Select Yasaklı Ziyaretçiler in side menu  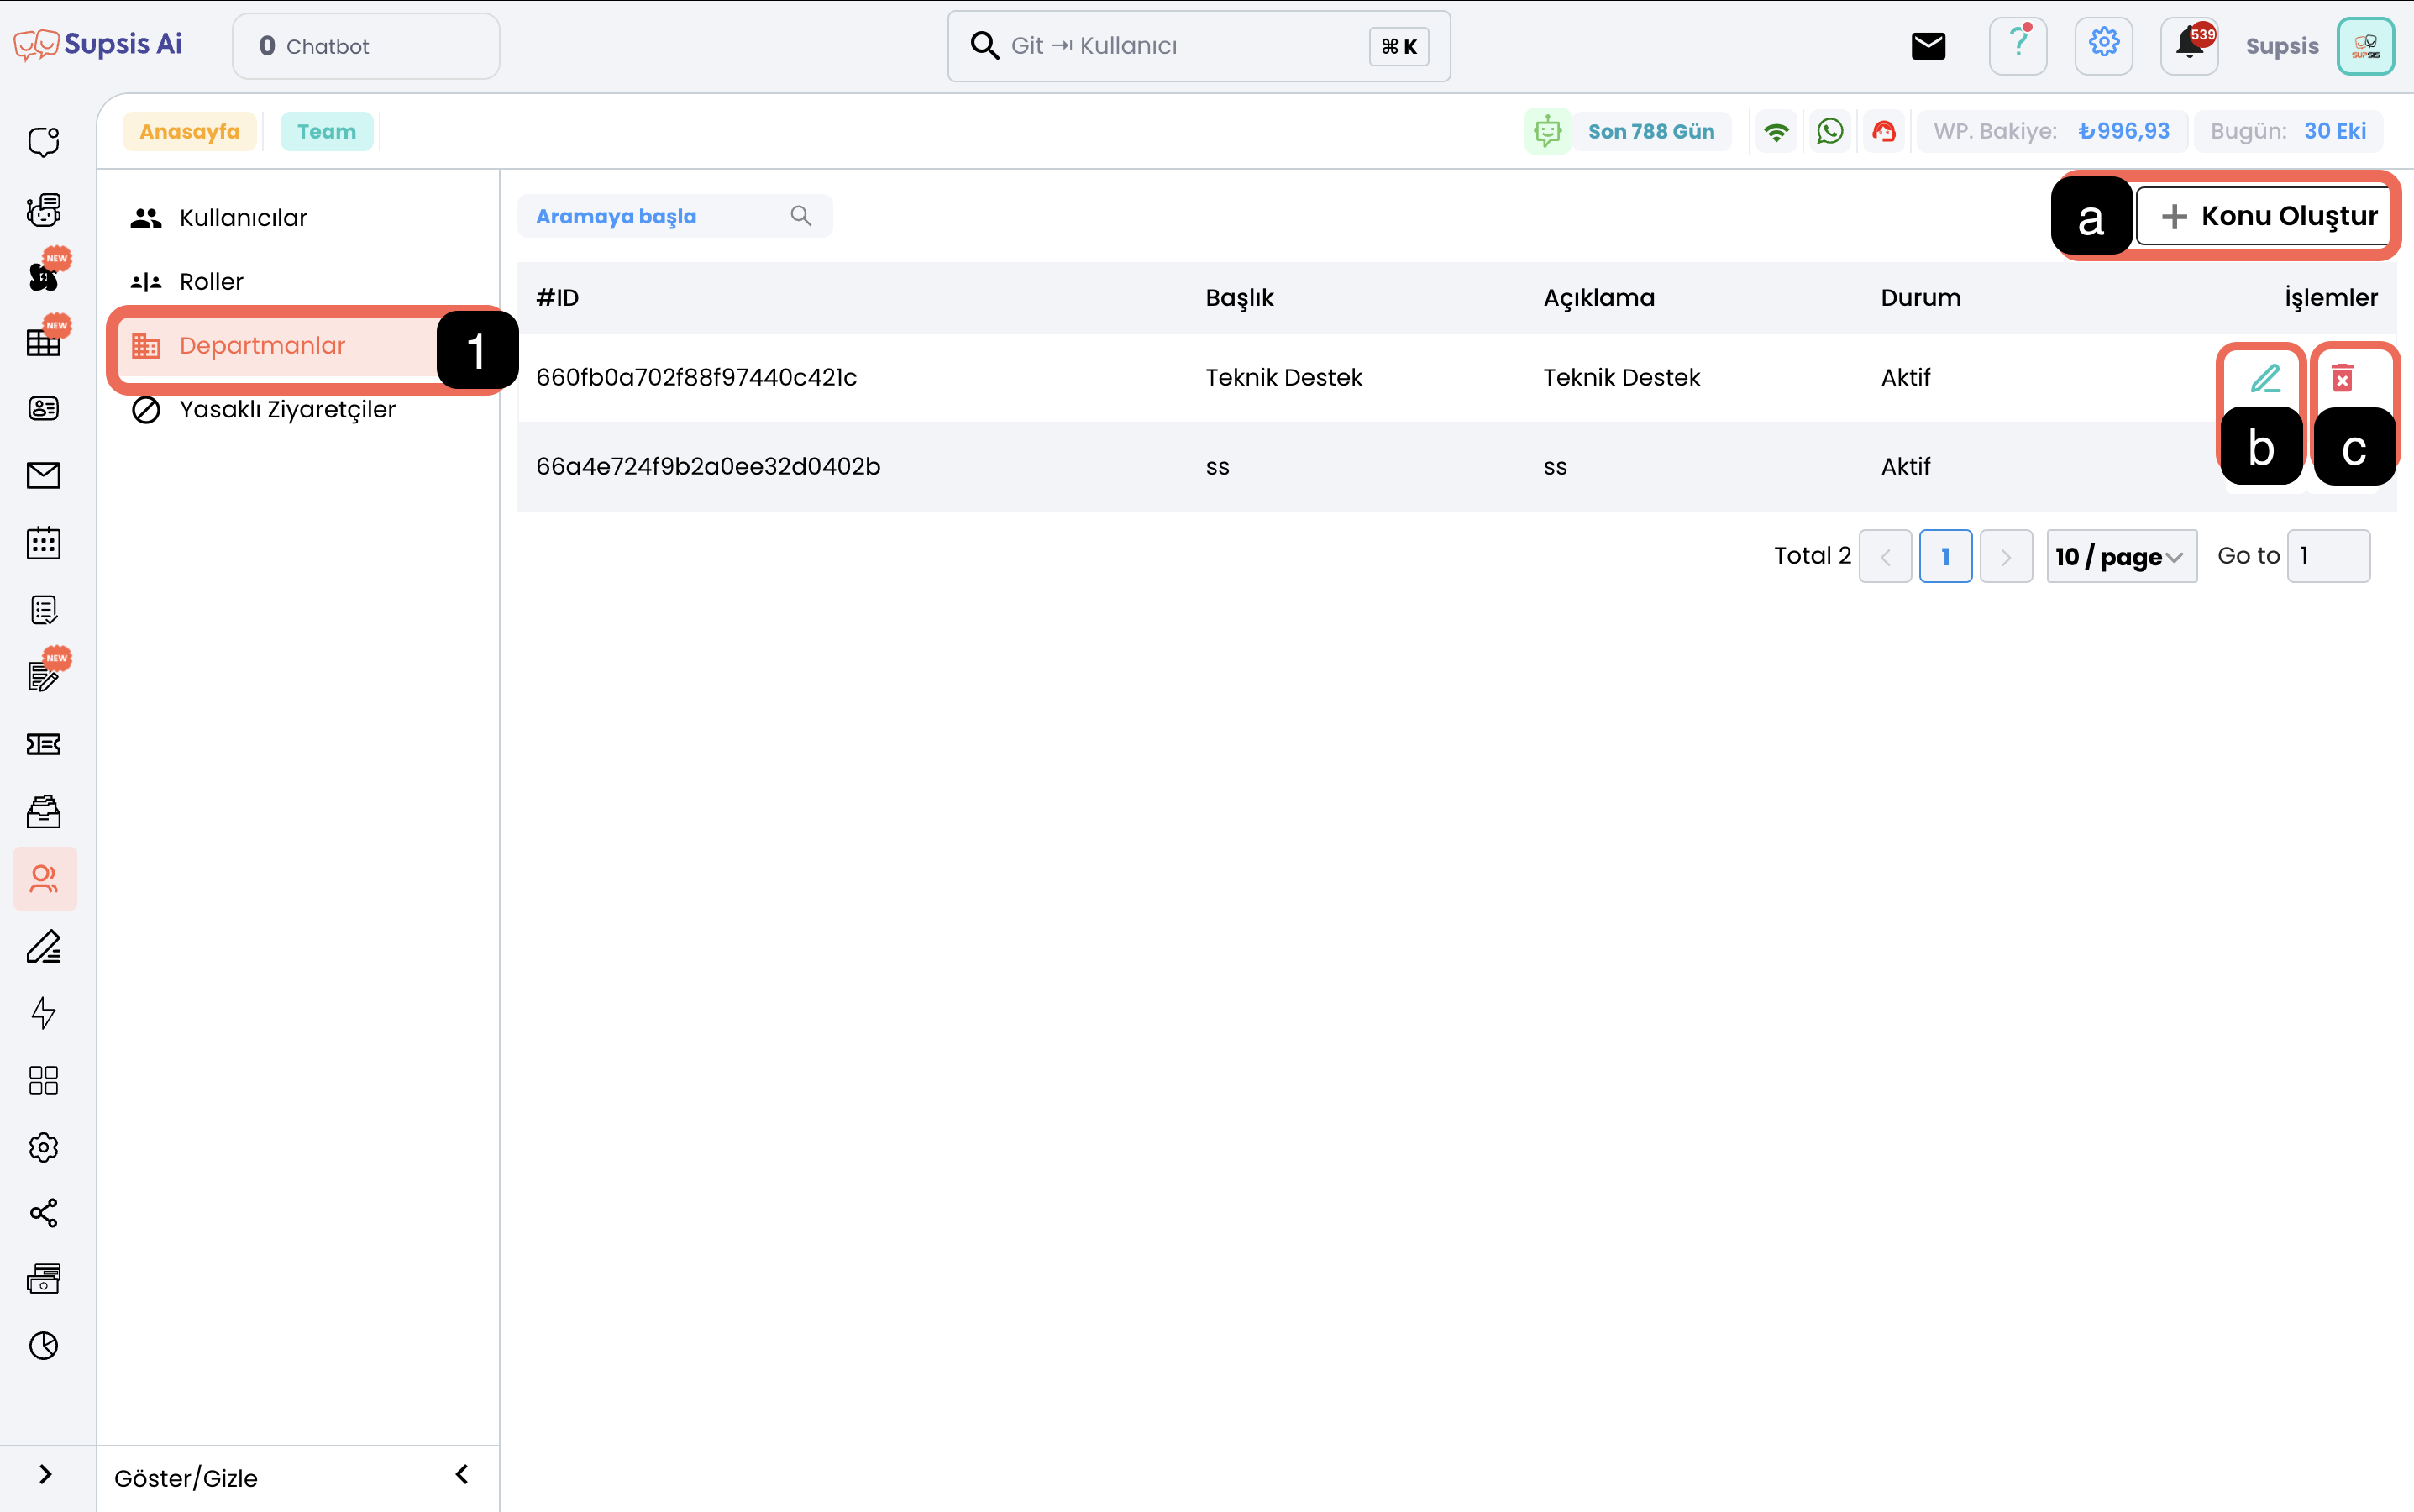(x=287, y=410)
